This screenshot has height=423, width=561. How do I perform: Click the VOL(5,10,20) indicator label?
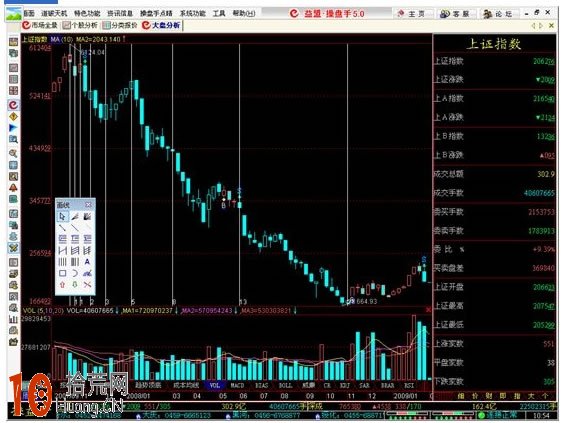pyautogui.click(x=44, y=310)
